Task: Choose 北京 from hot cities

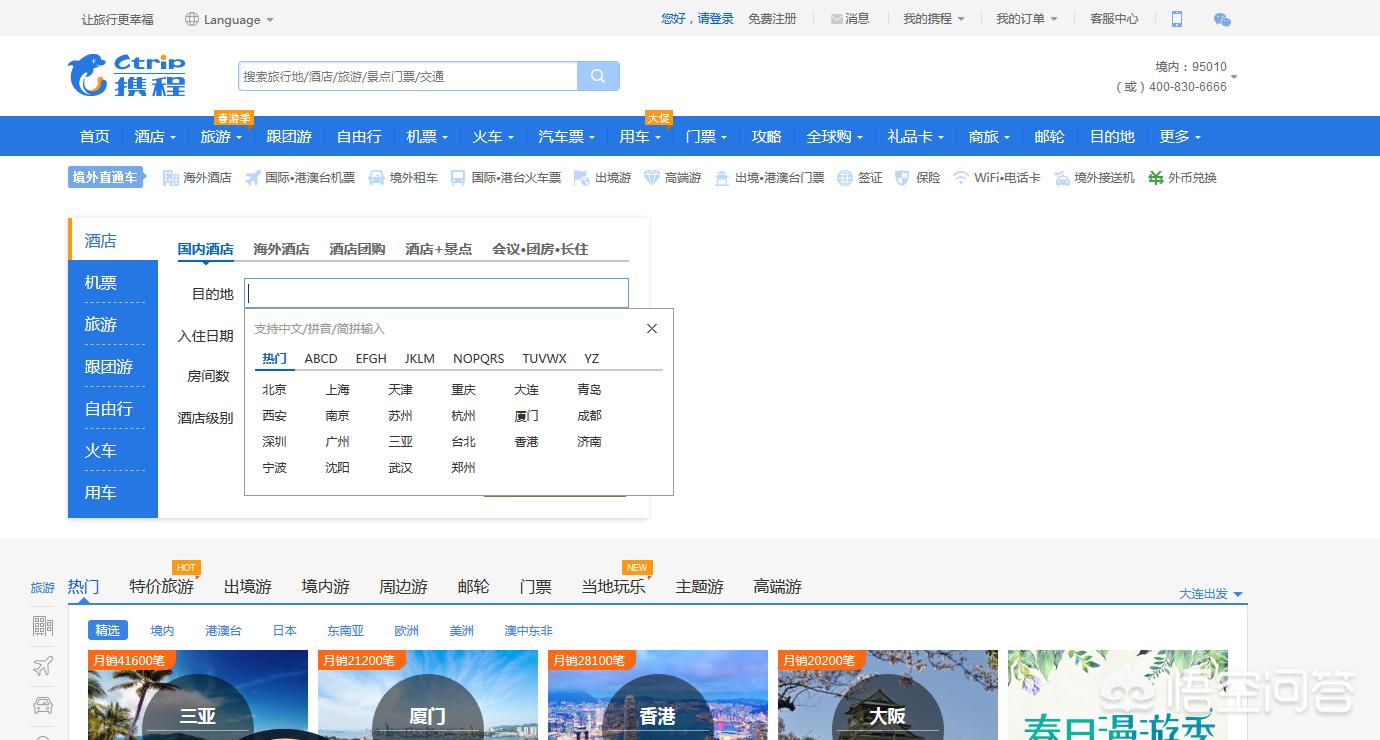Action: tap(274, 389)
